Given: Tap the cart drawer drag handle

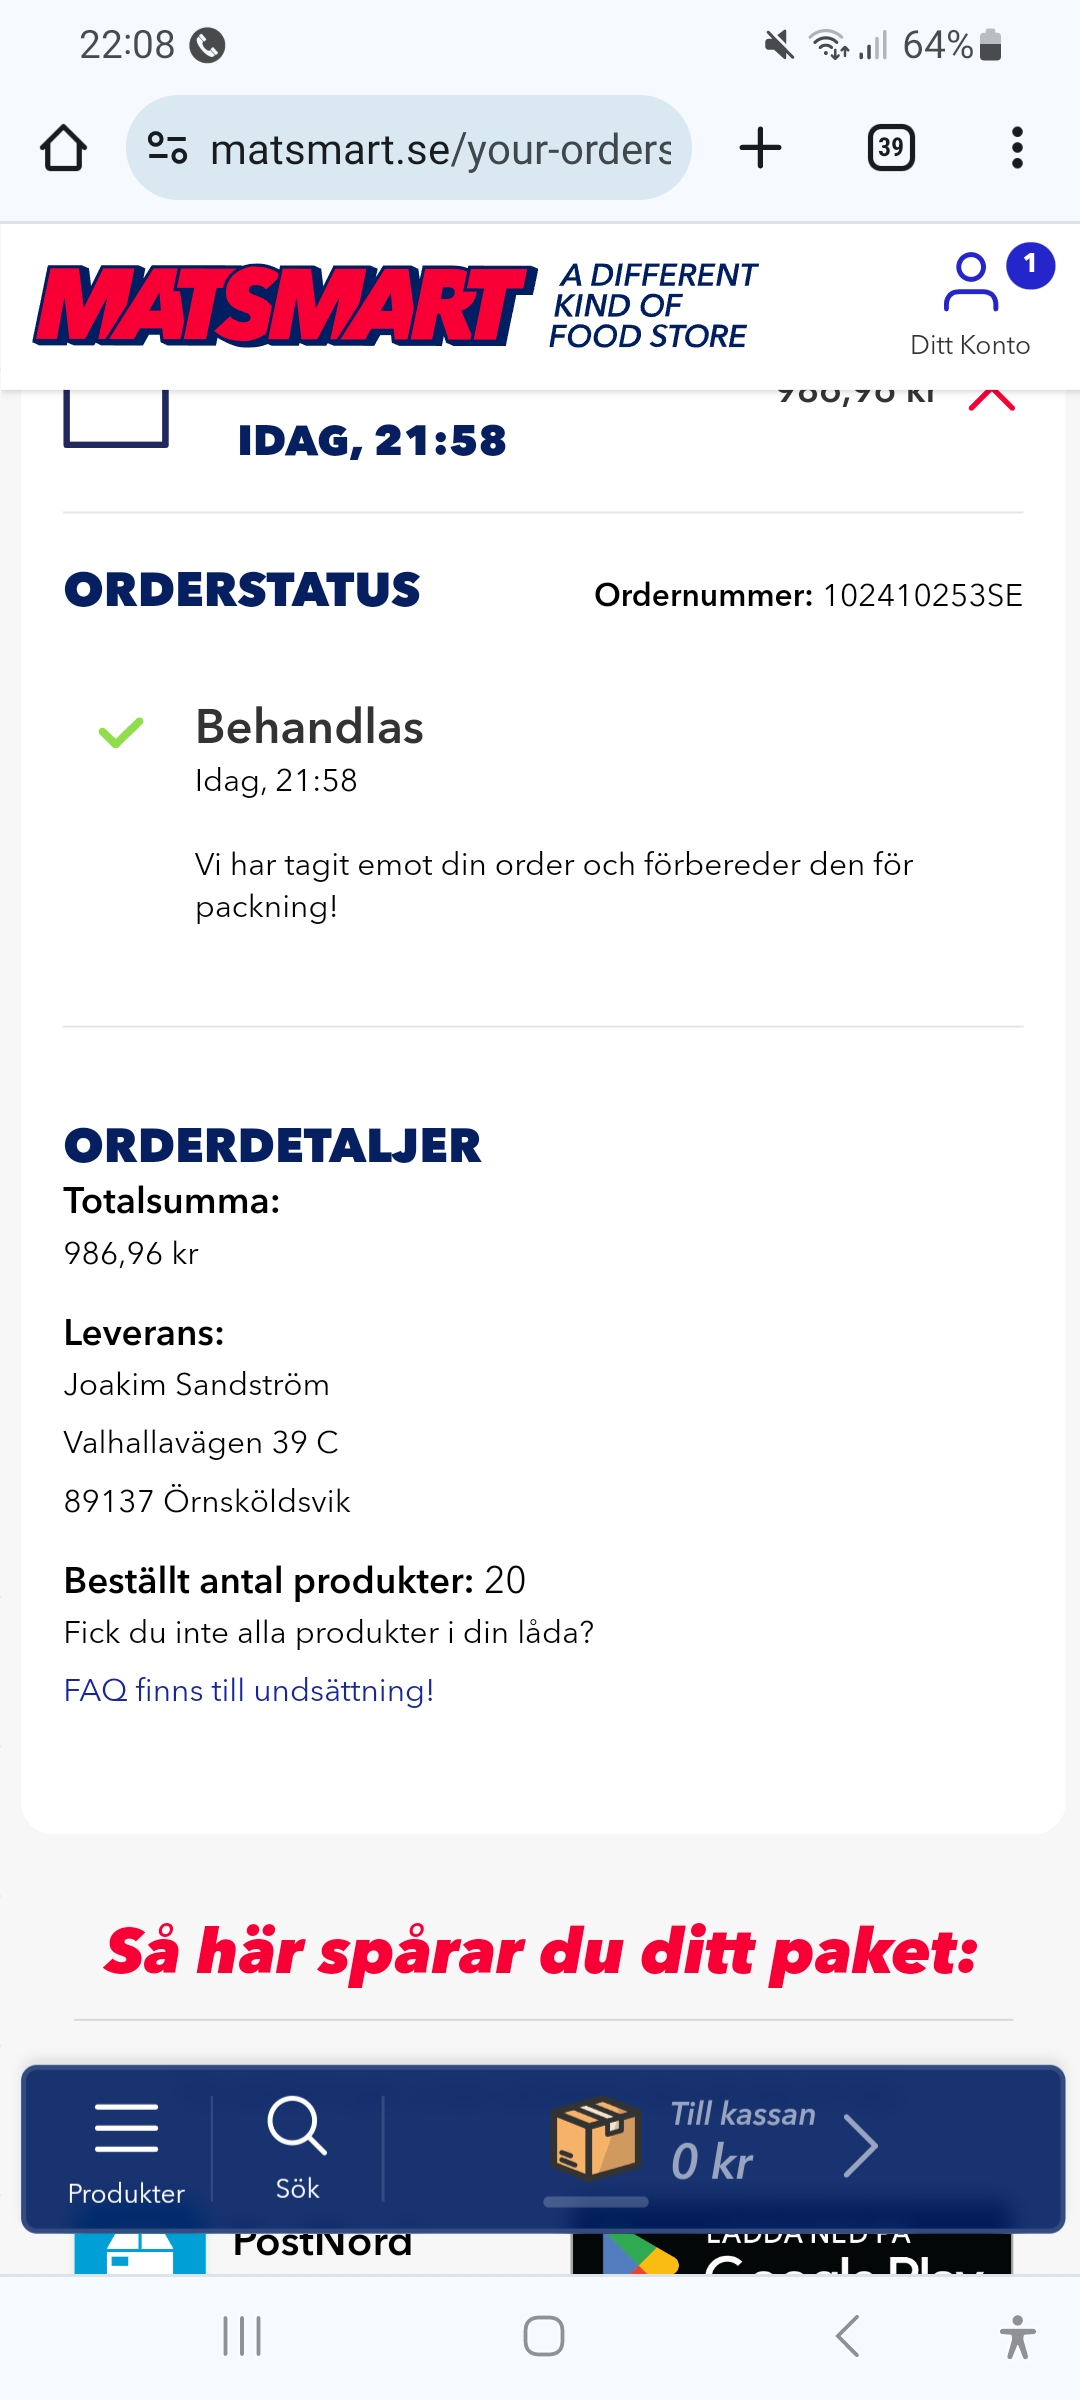Looking at the screenshot, I should pos(596,2201).
